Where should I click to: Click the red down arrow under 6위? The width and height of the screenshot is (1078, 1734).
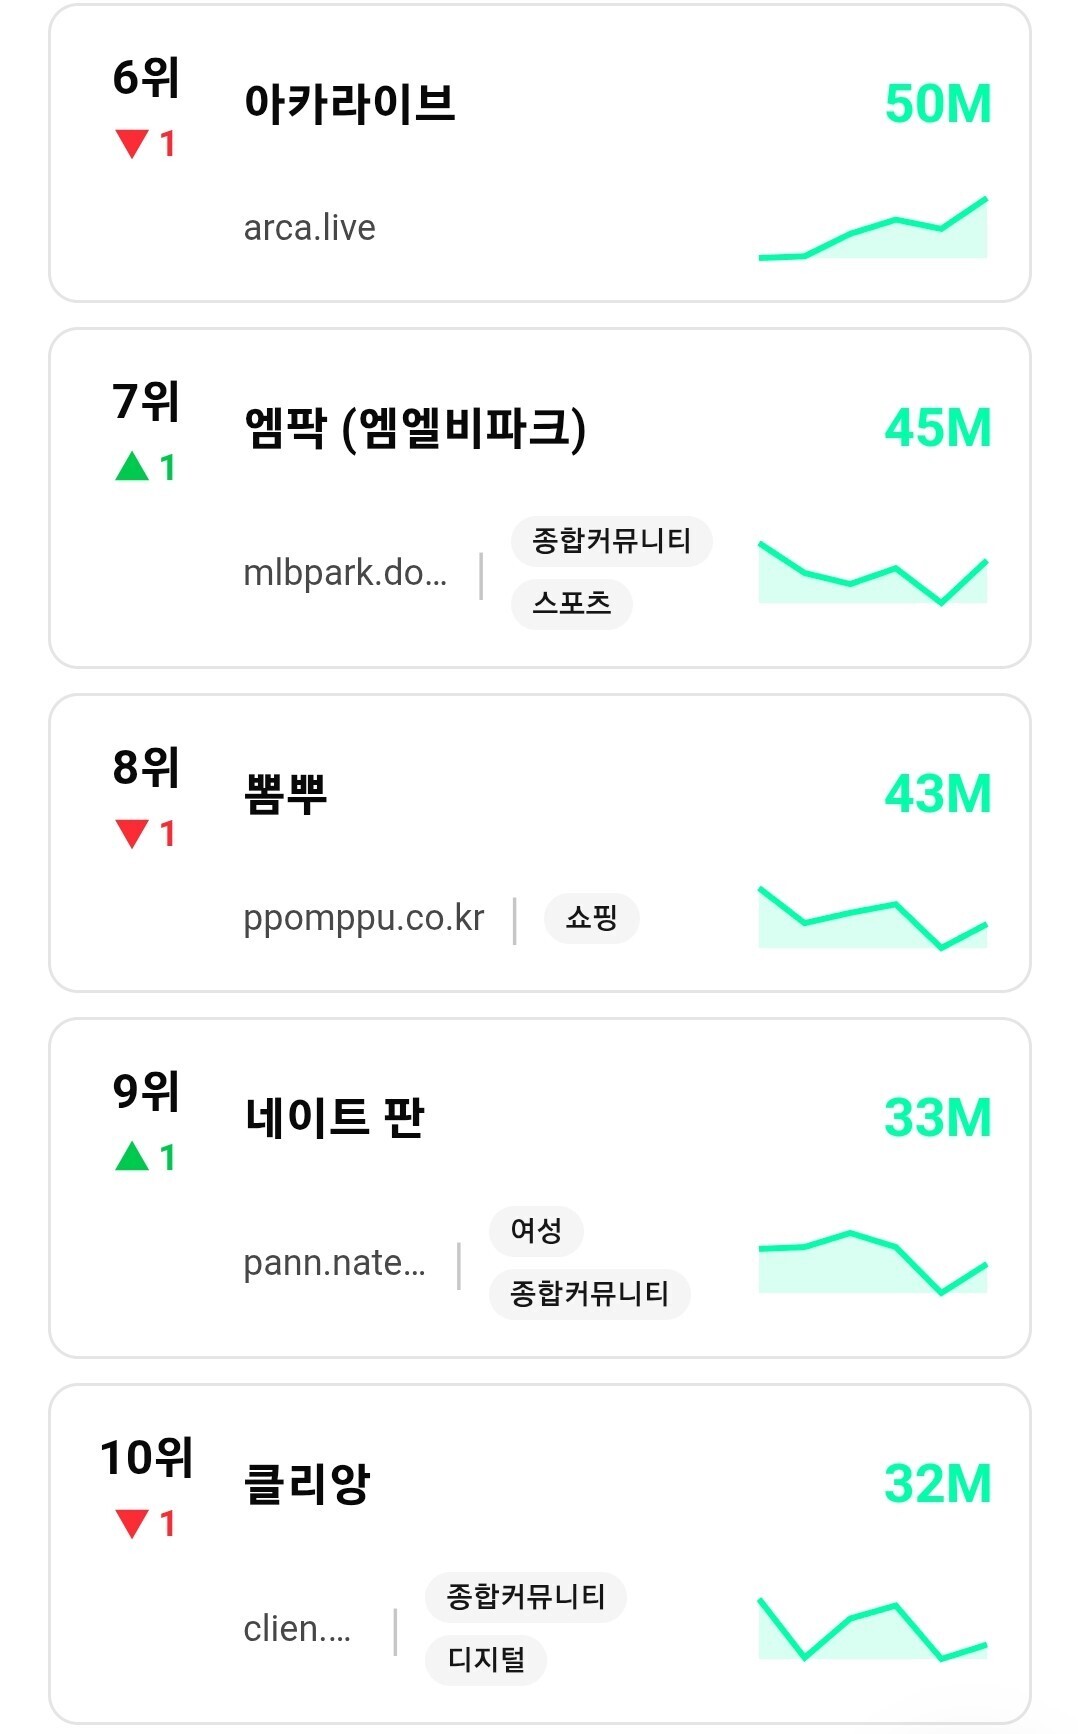pos(132,144)
